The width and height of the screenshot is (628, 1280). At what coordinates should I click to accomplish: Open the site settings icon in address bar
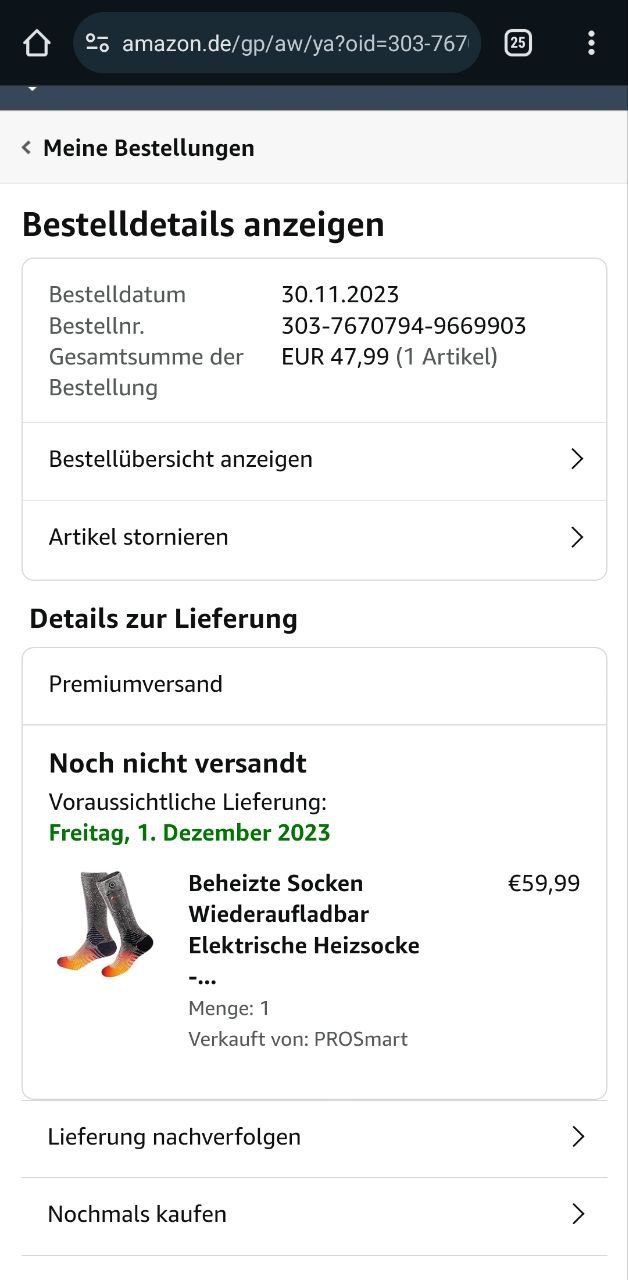(x=97, y=43)
